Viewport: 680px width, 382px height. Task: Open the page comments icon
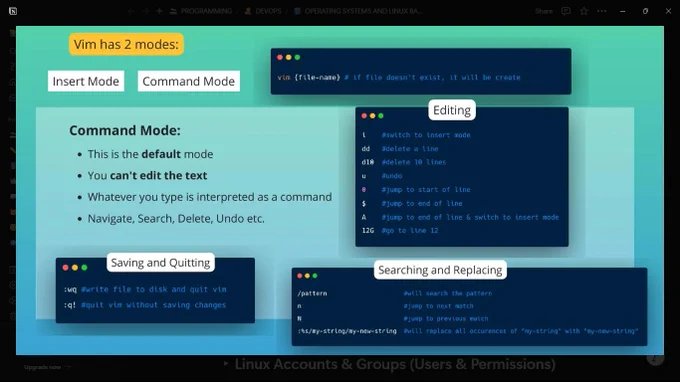pos(566,11)
